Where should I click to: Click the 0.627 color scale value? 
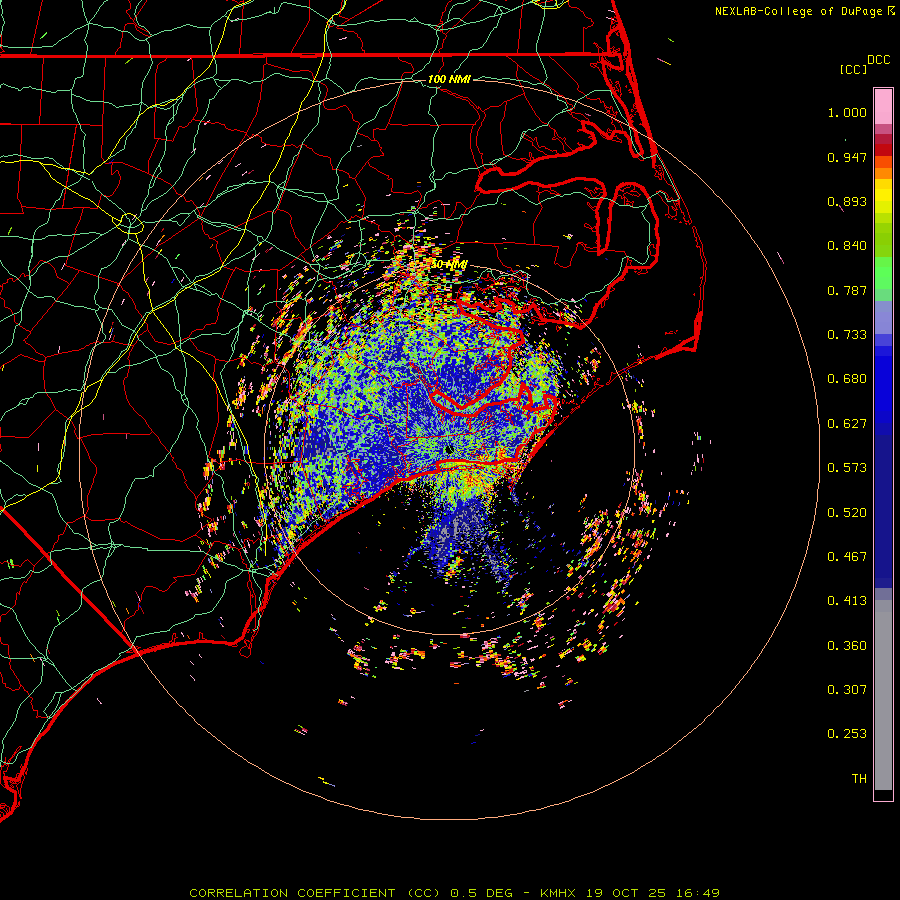click(847, 424)
